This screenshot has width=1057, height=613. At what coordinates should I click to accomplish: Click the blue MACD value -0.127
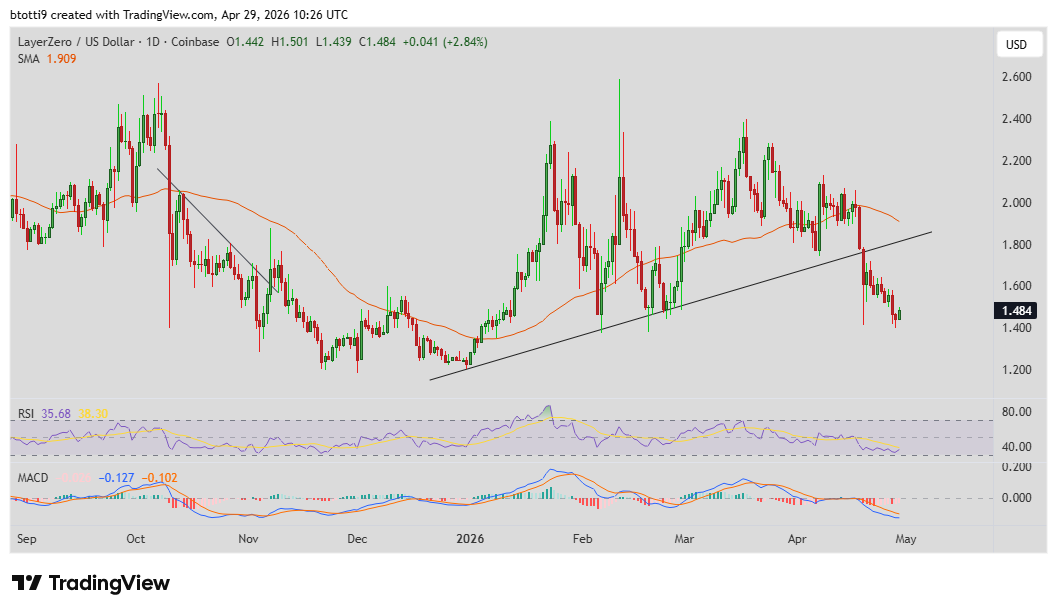[x=116, y=477]
